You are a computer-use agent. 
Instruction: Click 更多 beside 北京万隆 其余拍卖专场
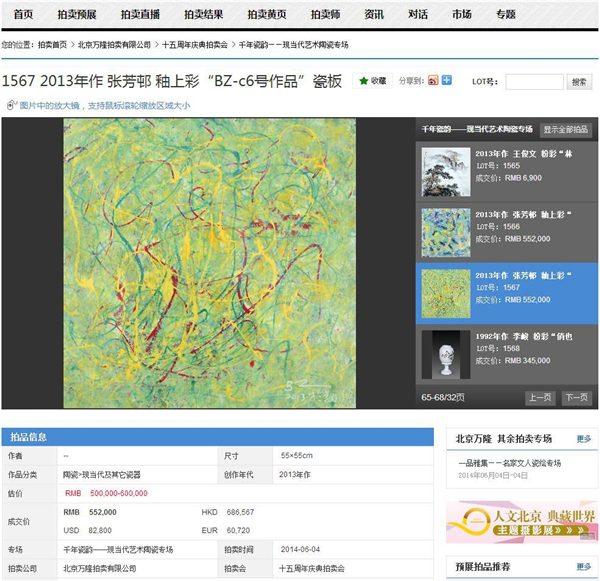[584, 439]
